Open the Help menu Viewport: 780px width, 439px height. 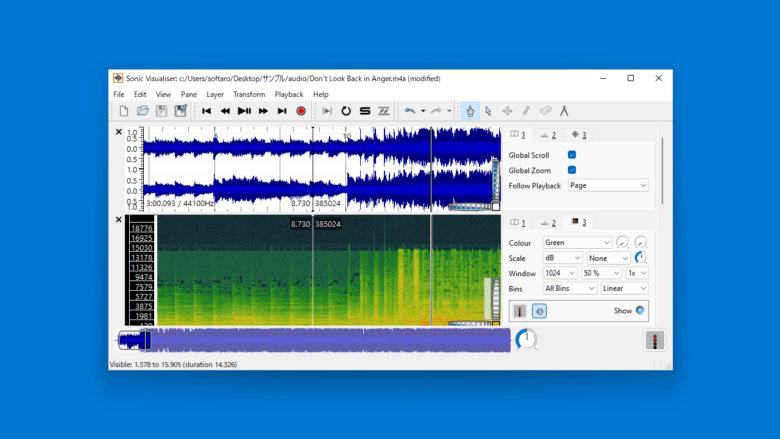tap(321, 94)
